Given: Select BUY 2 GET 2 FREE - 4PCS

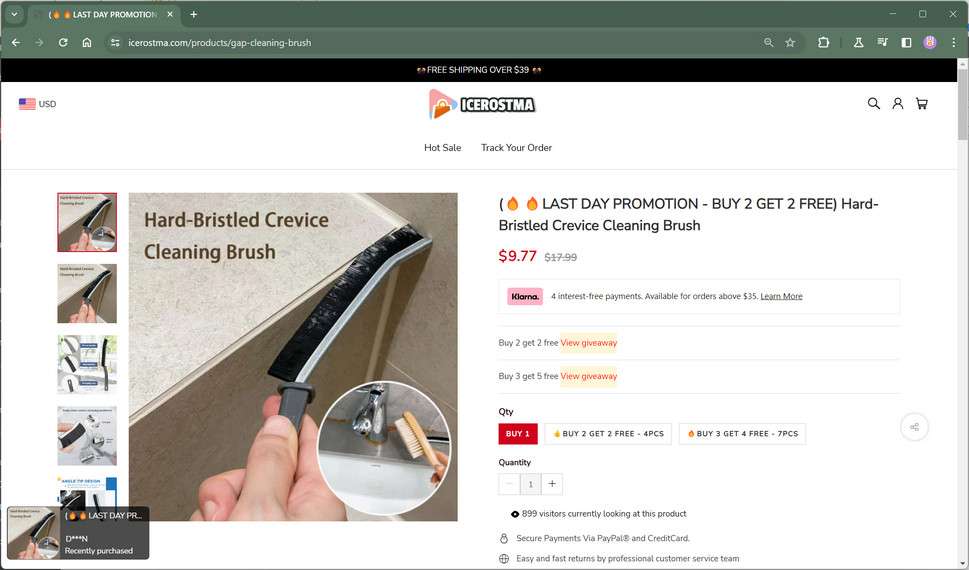Looking at the screenshot, I should 608,433.
